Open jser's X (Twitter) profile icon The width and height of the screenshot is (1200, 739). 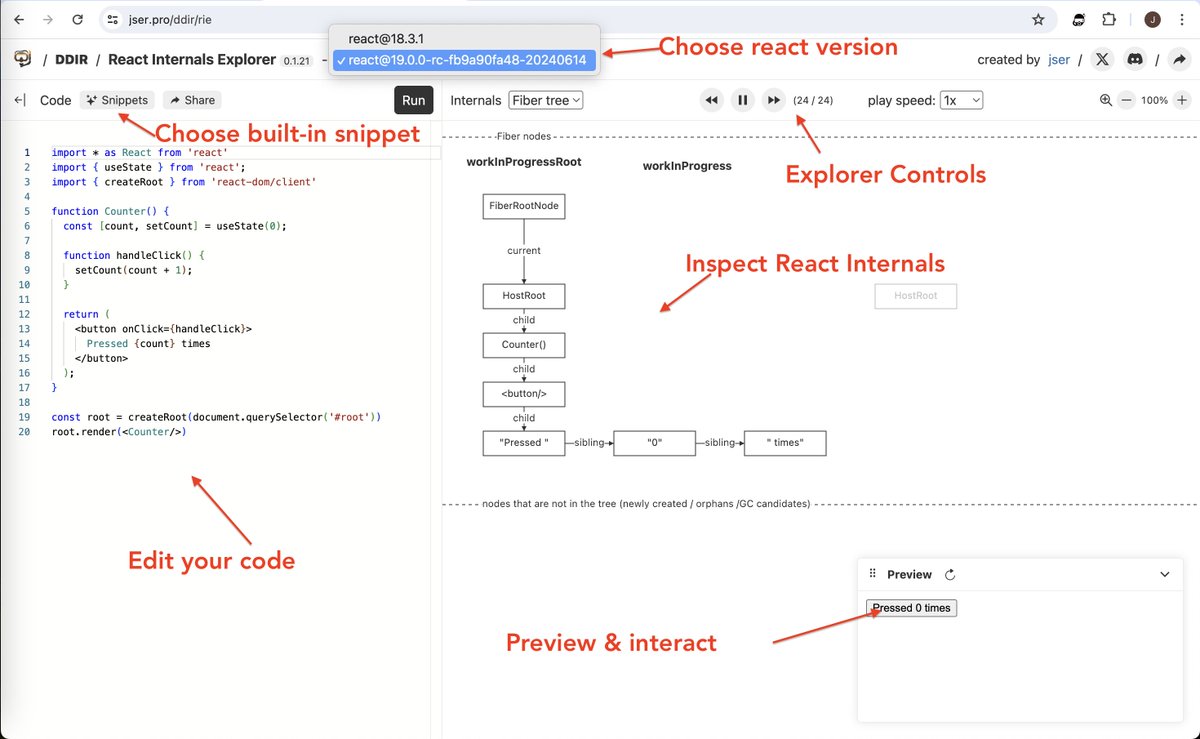click(x=1102, y=59)
